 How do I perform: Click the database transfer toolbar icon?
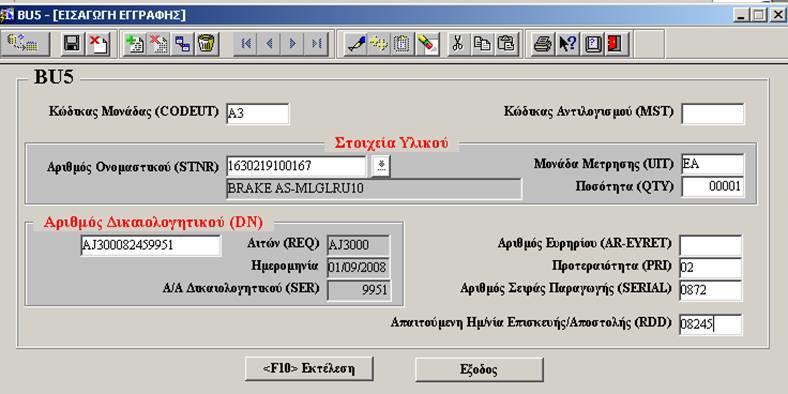25,44
